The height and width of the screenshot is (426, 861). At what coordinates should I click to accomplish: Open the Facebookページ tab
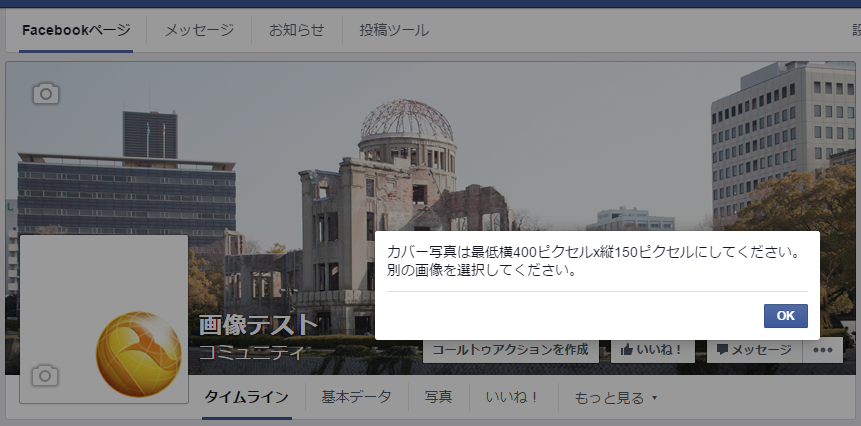pos(76,30)
